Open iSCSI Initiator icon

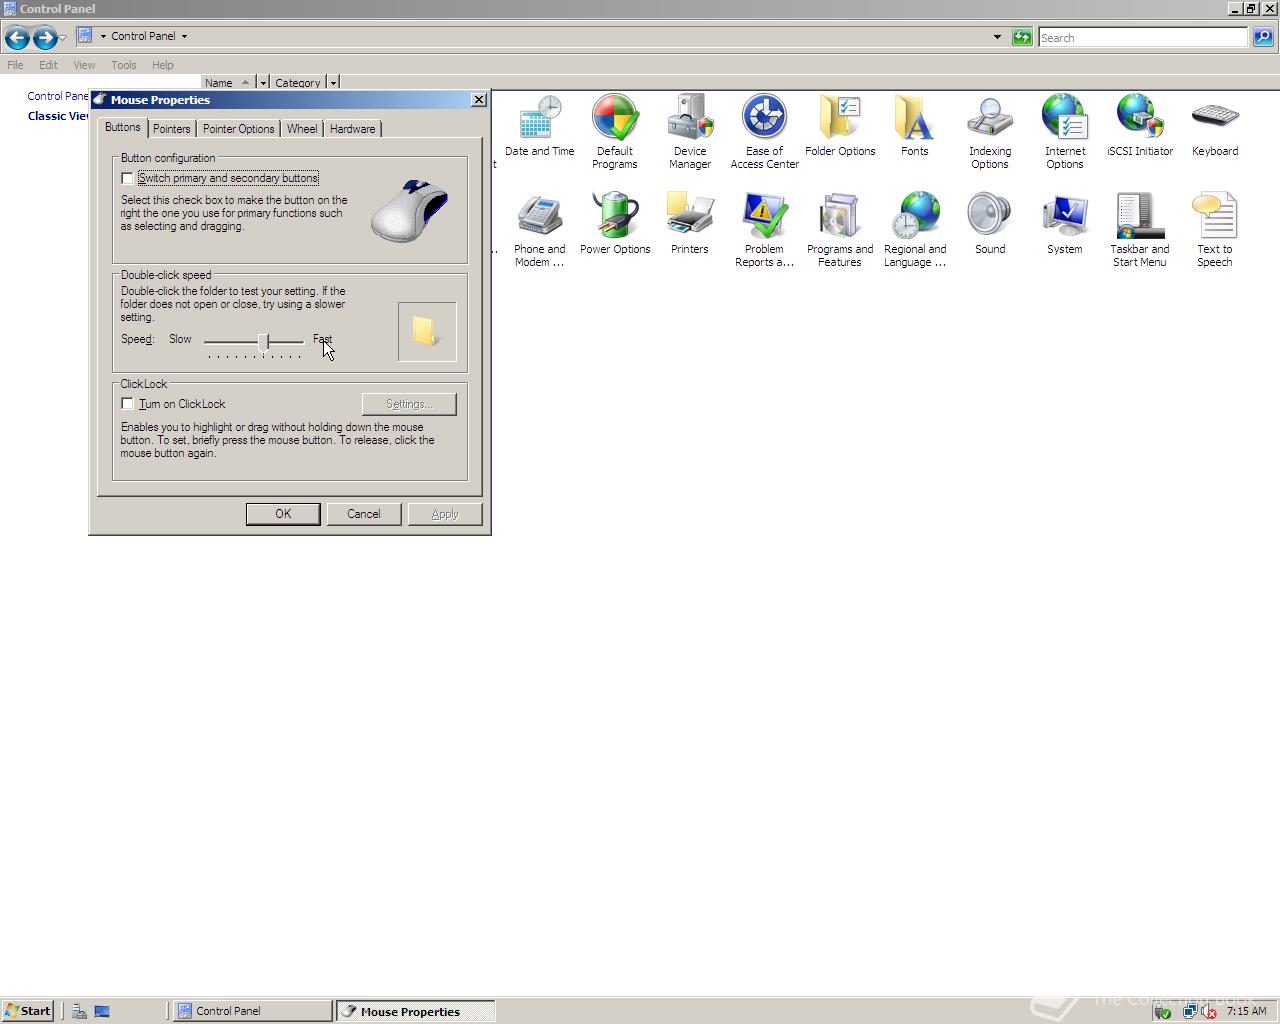pyautogui.click(x=1140, y=126)
